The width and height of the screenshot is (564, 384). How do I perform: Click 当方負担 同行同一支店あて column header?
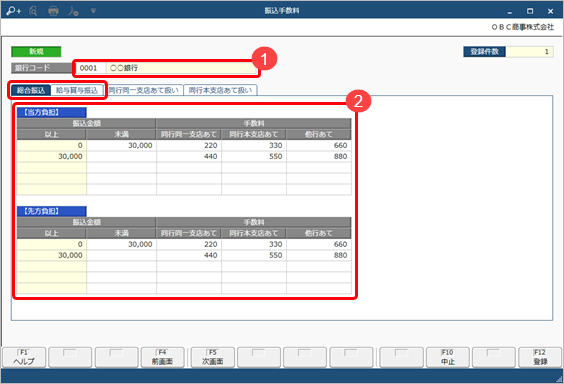click(189, 134)
